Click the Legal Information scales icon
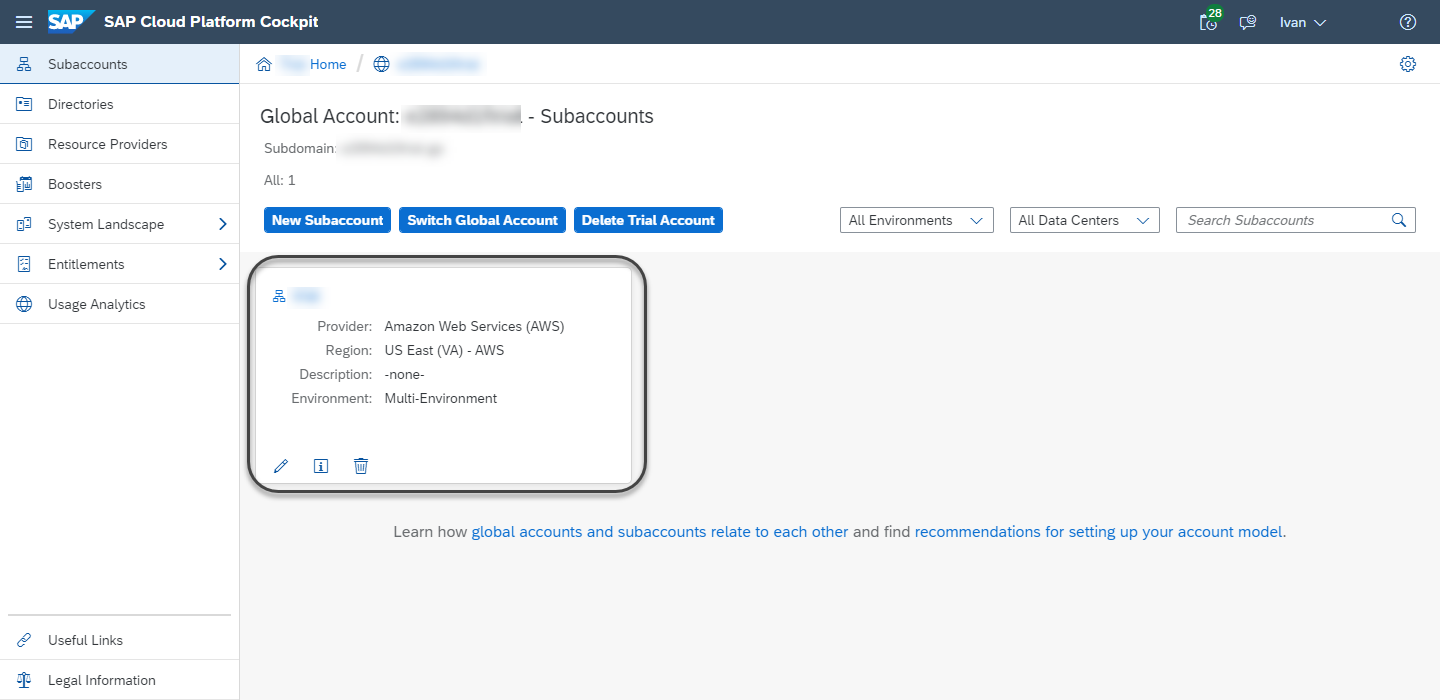This screenshot has width=1440, height=700. 25,680
